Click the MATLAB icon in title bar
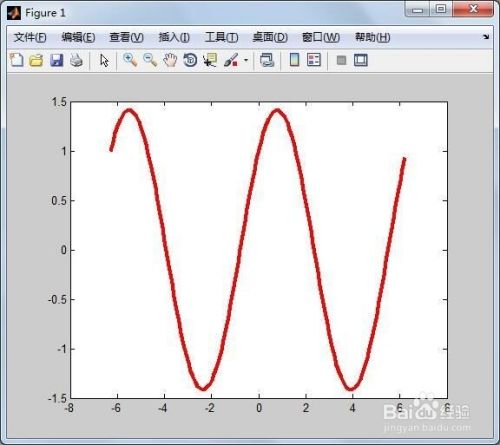500x445 pixels. coord(14,13)
